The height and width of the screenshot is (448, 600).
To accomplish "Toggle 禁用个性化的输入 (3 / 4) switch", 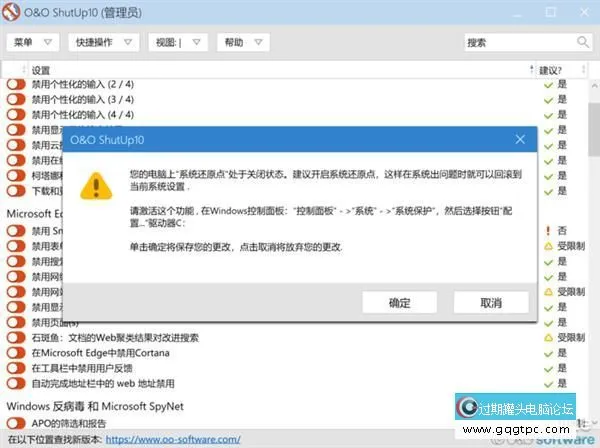I will coord(16,99).
